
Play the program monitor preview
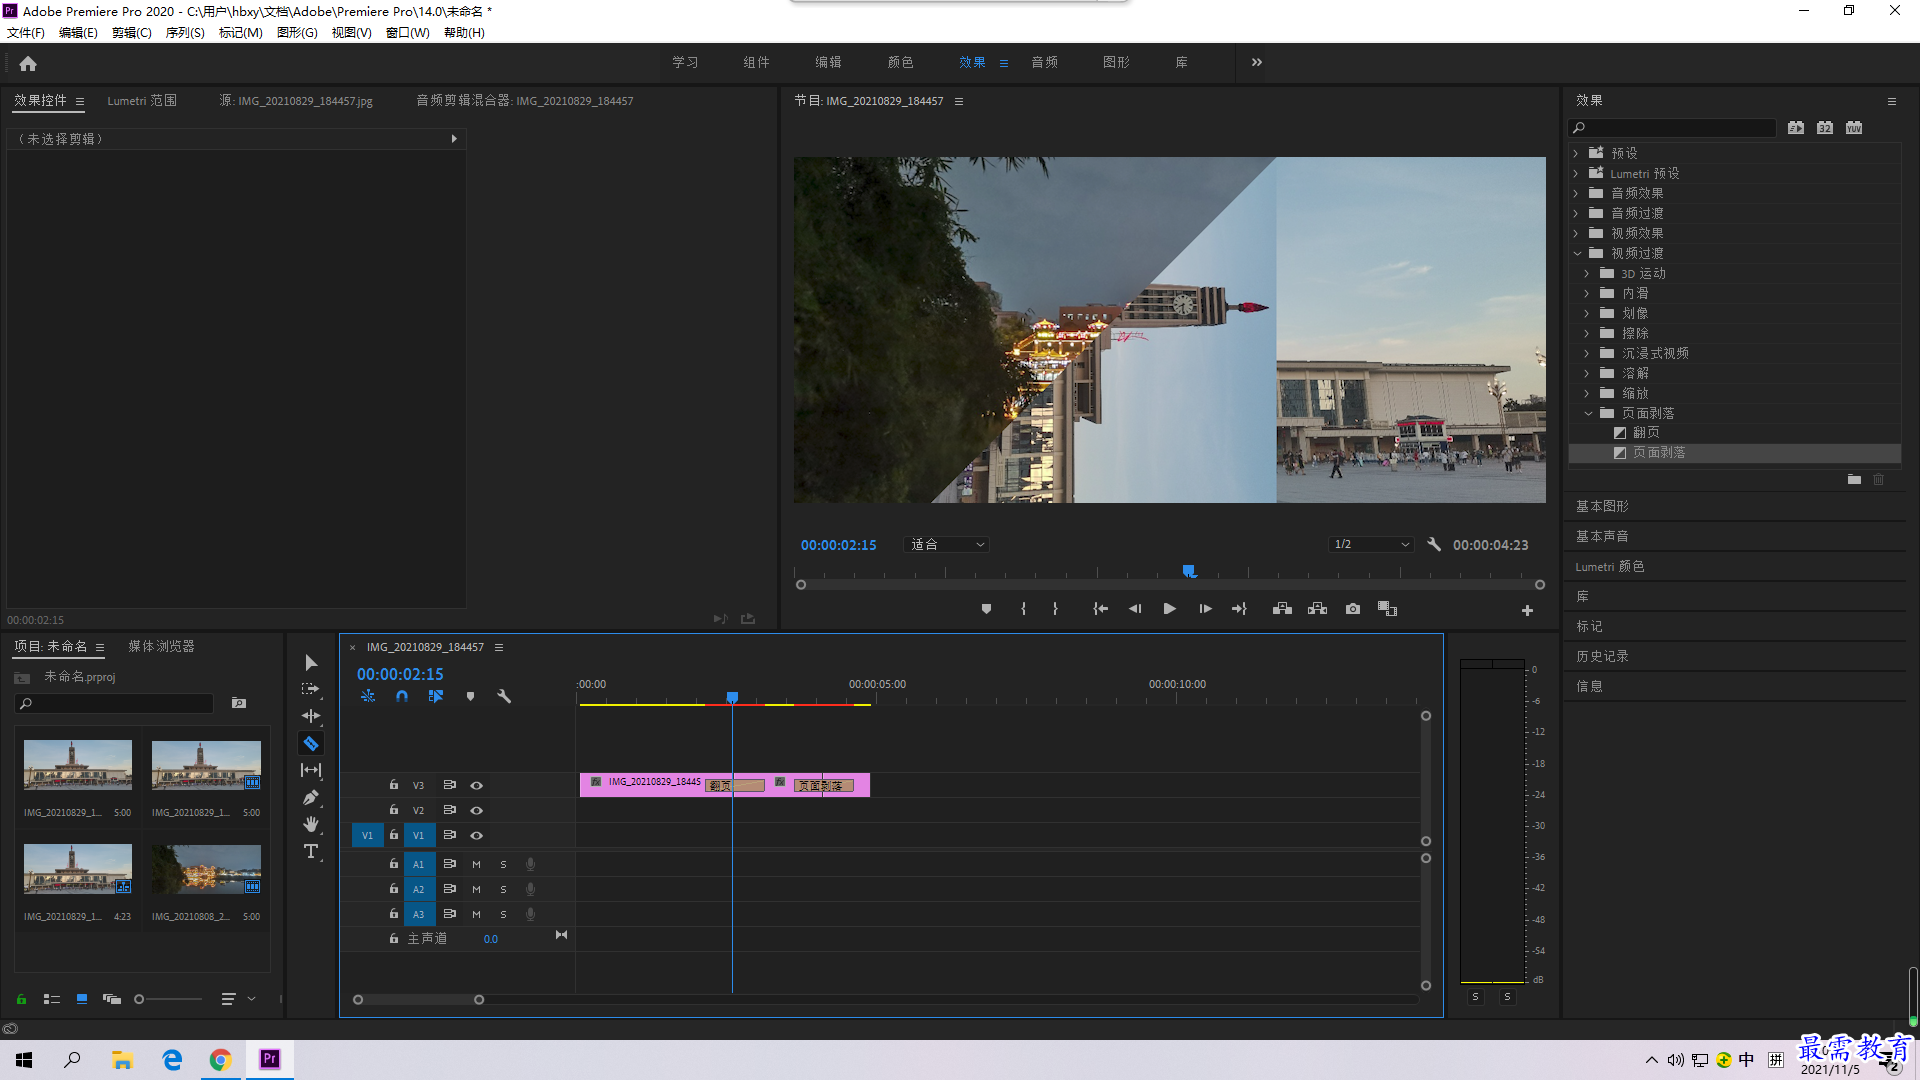1169,609
